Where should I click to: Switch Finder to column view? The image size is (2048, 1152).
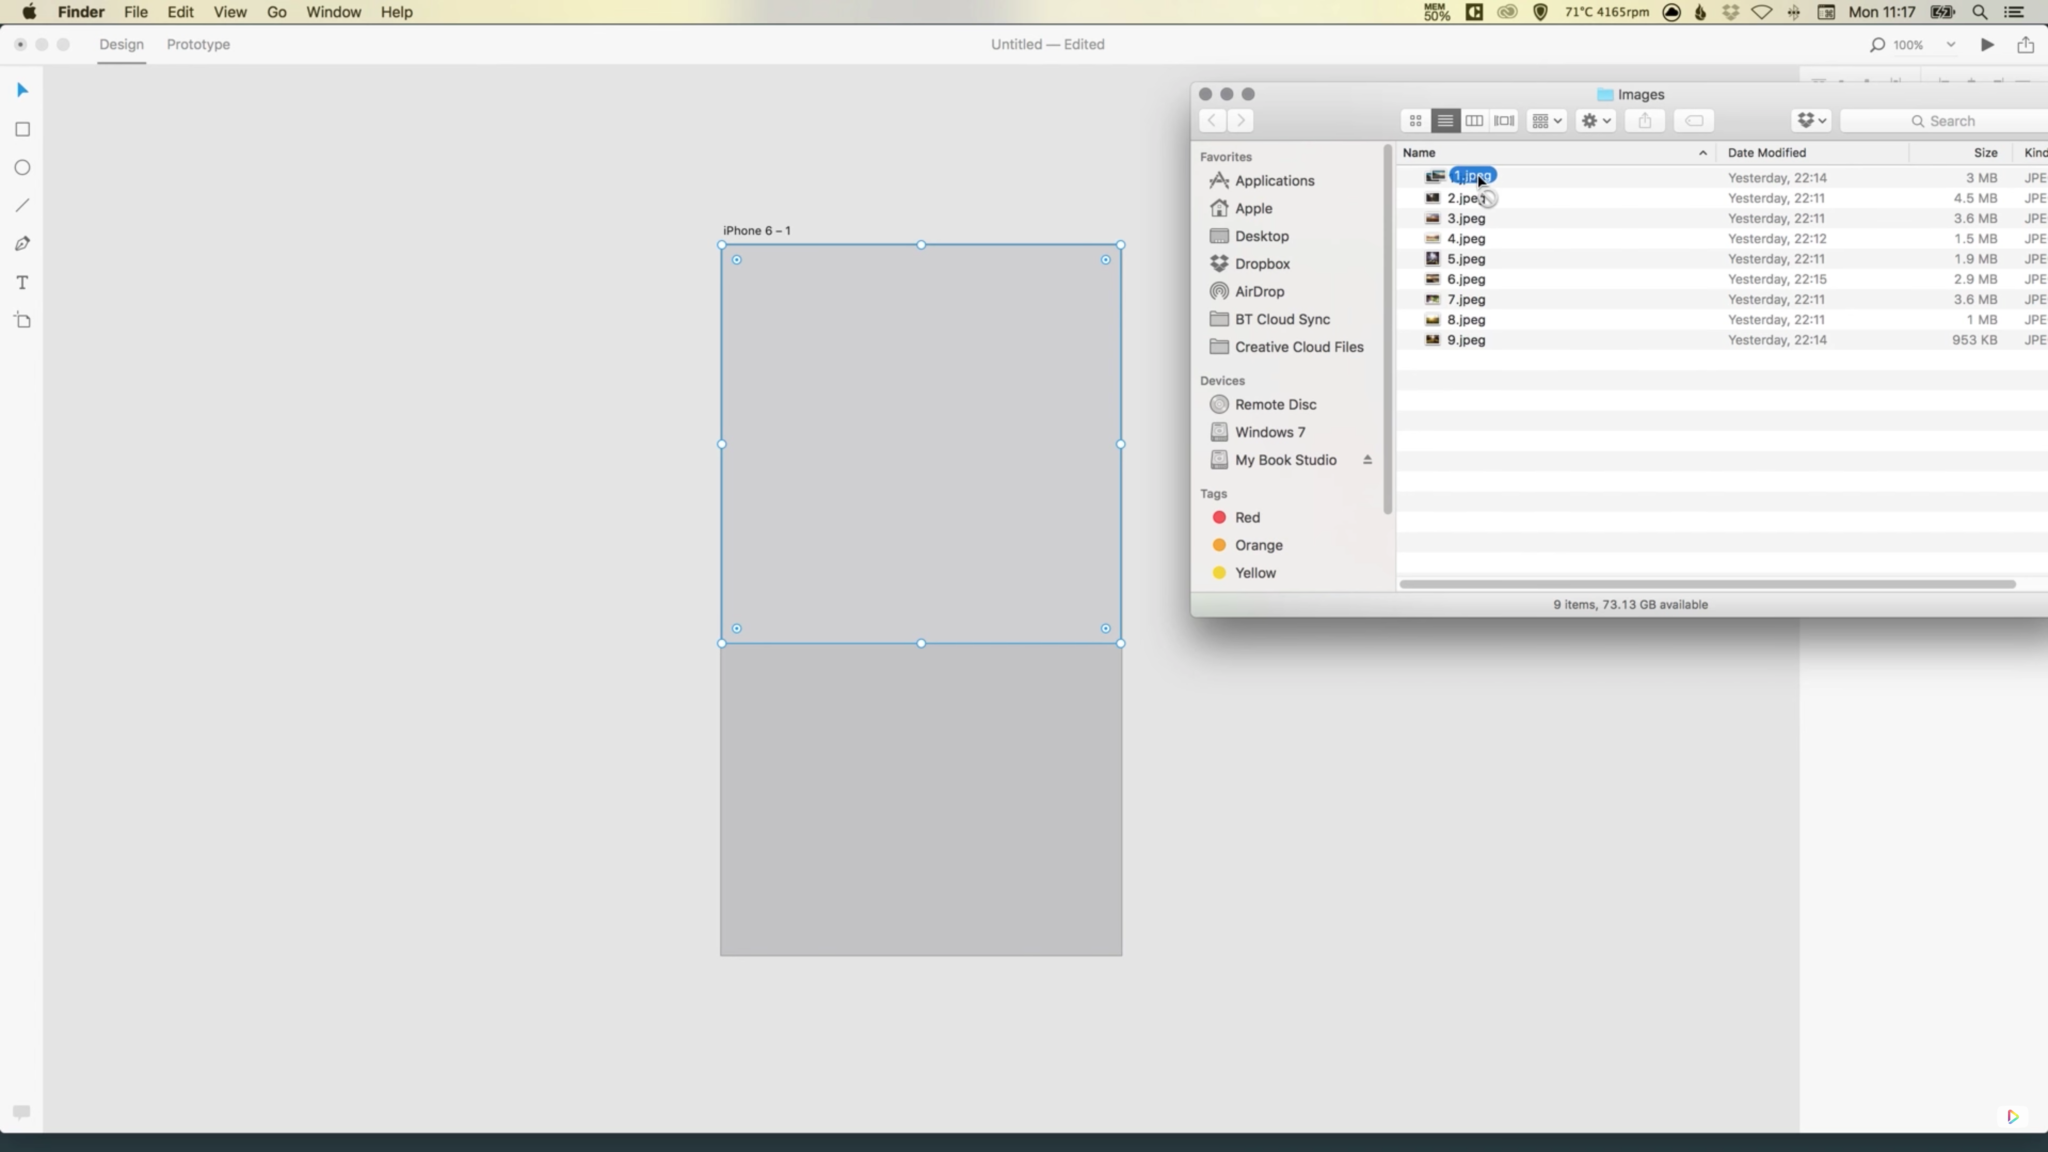coord(1475,120)
